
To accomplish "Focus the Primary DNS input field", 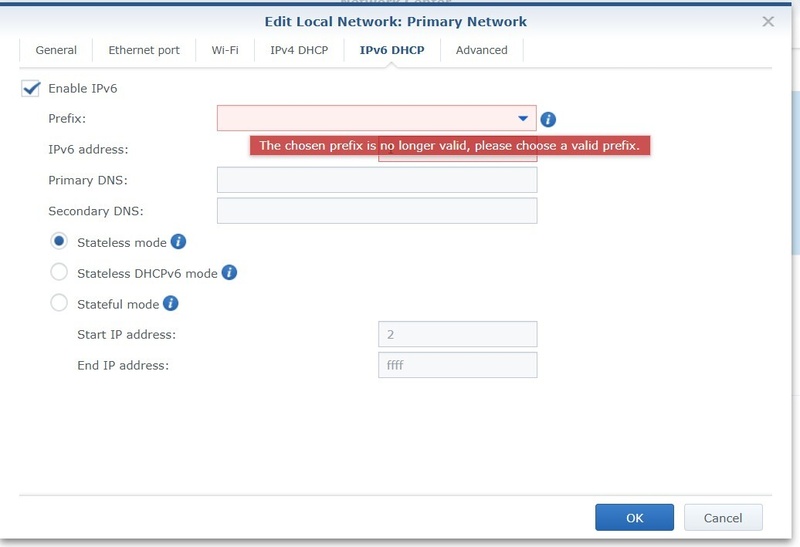I will click(377, 180).
